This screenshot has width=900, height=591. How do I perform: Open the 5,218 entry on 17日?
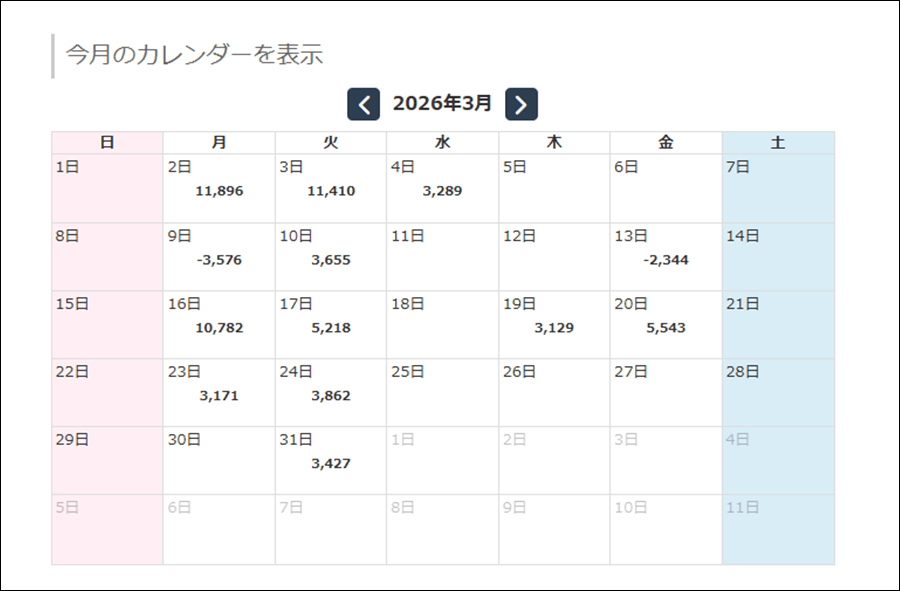point(331,328)
